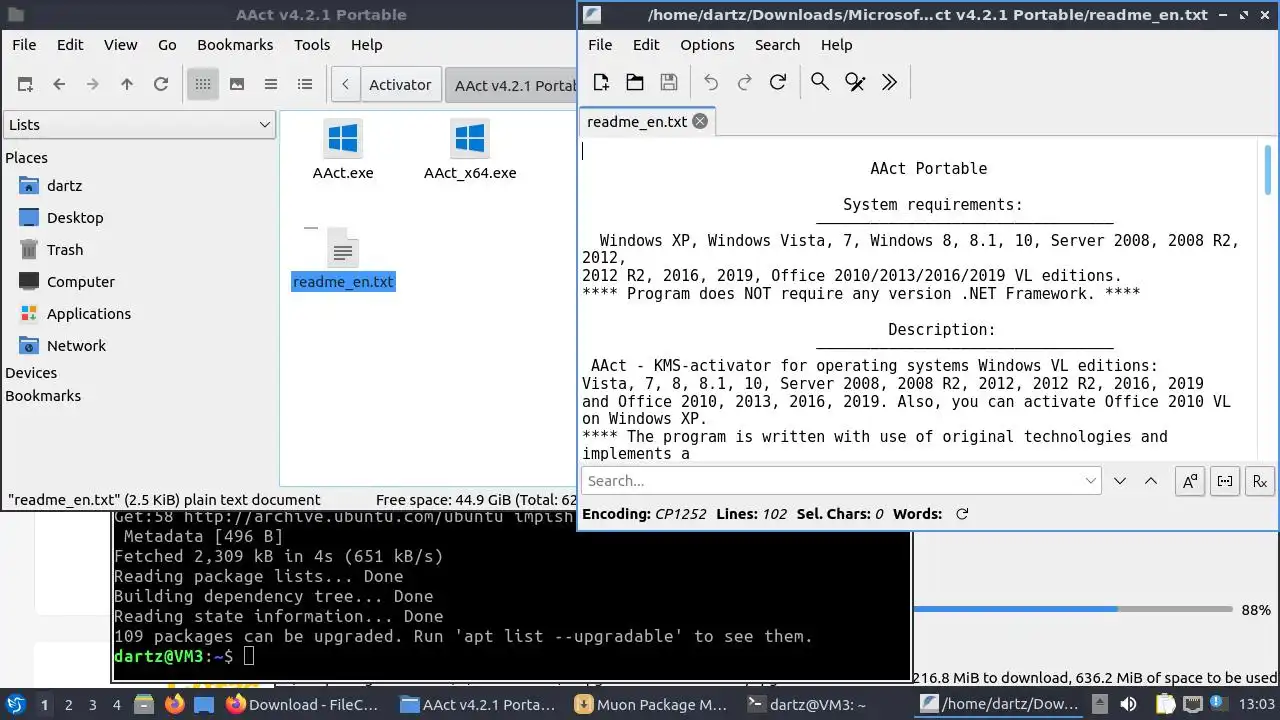Toggle Regular Expression search option

[x=1260, y=481]
